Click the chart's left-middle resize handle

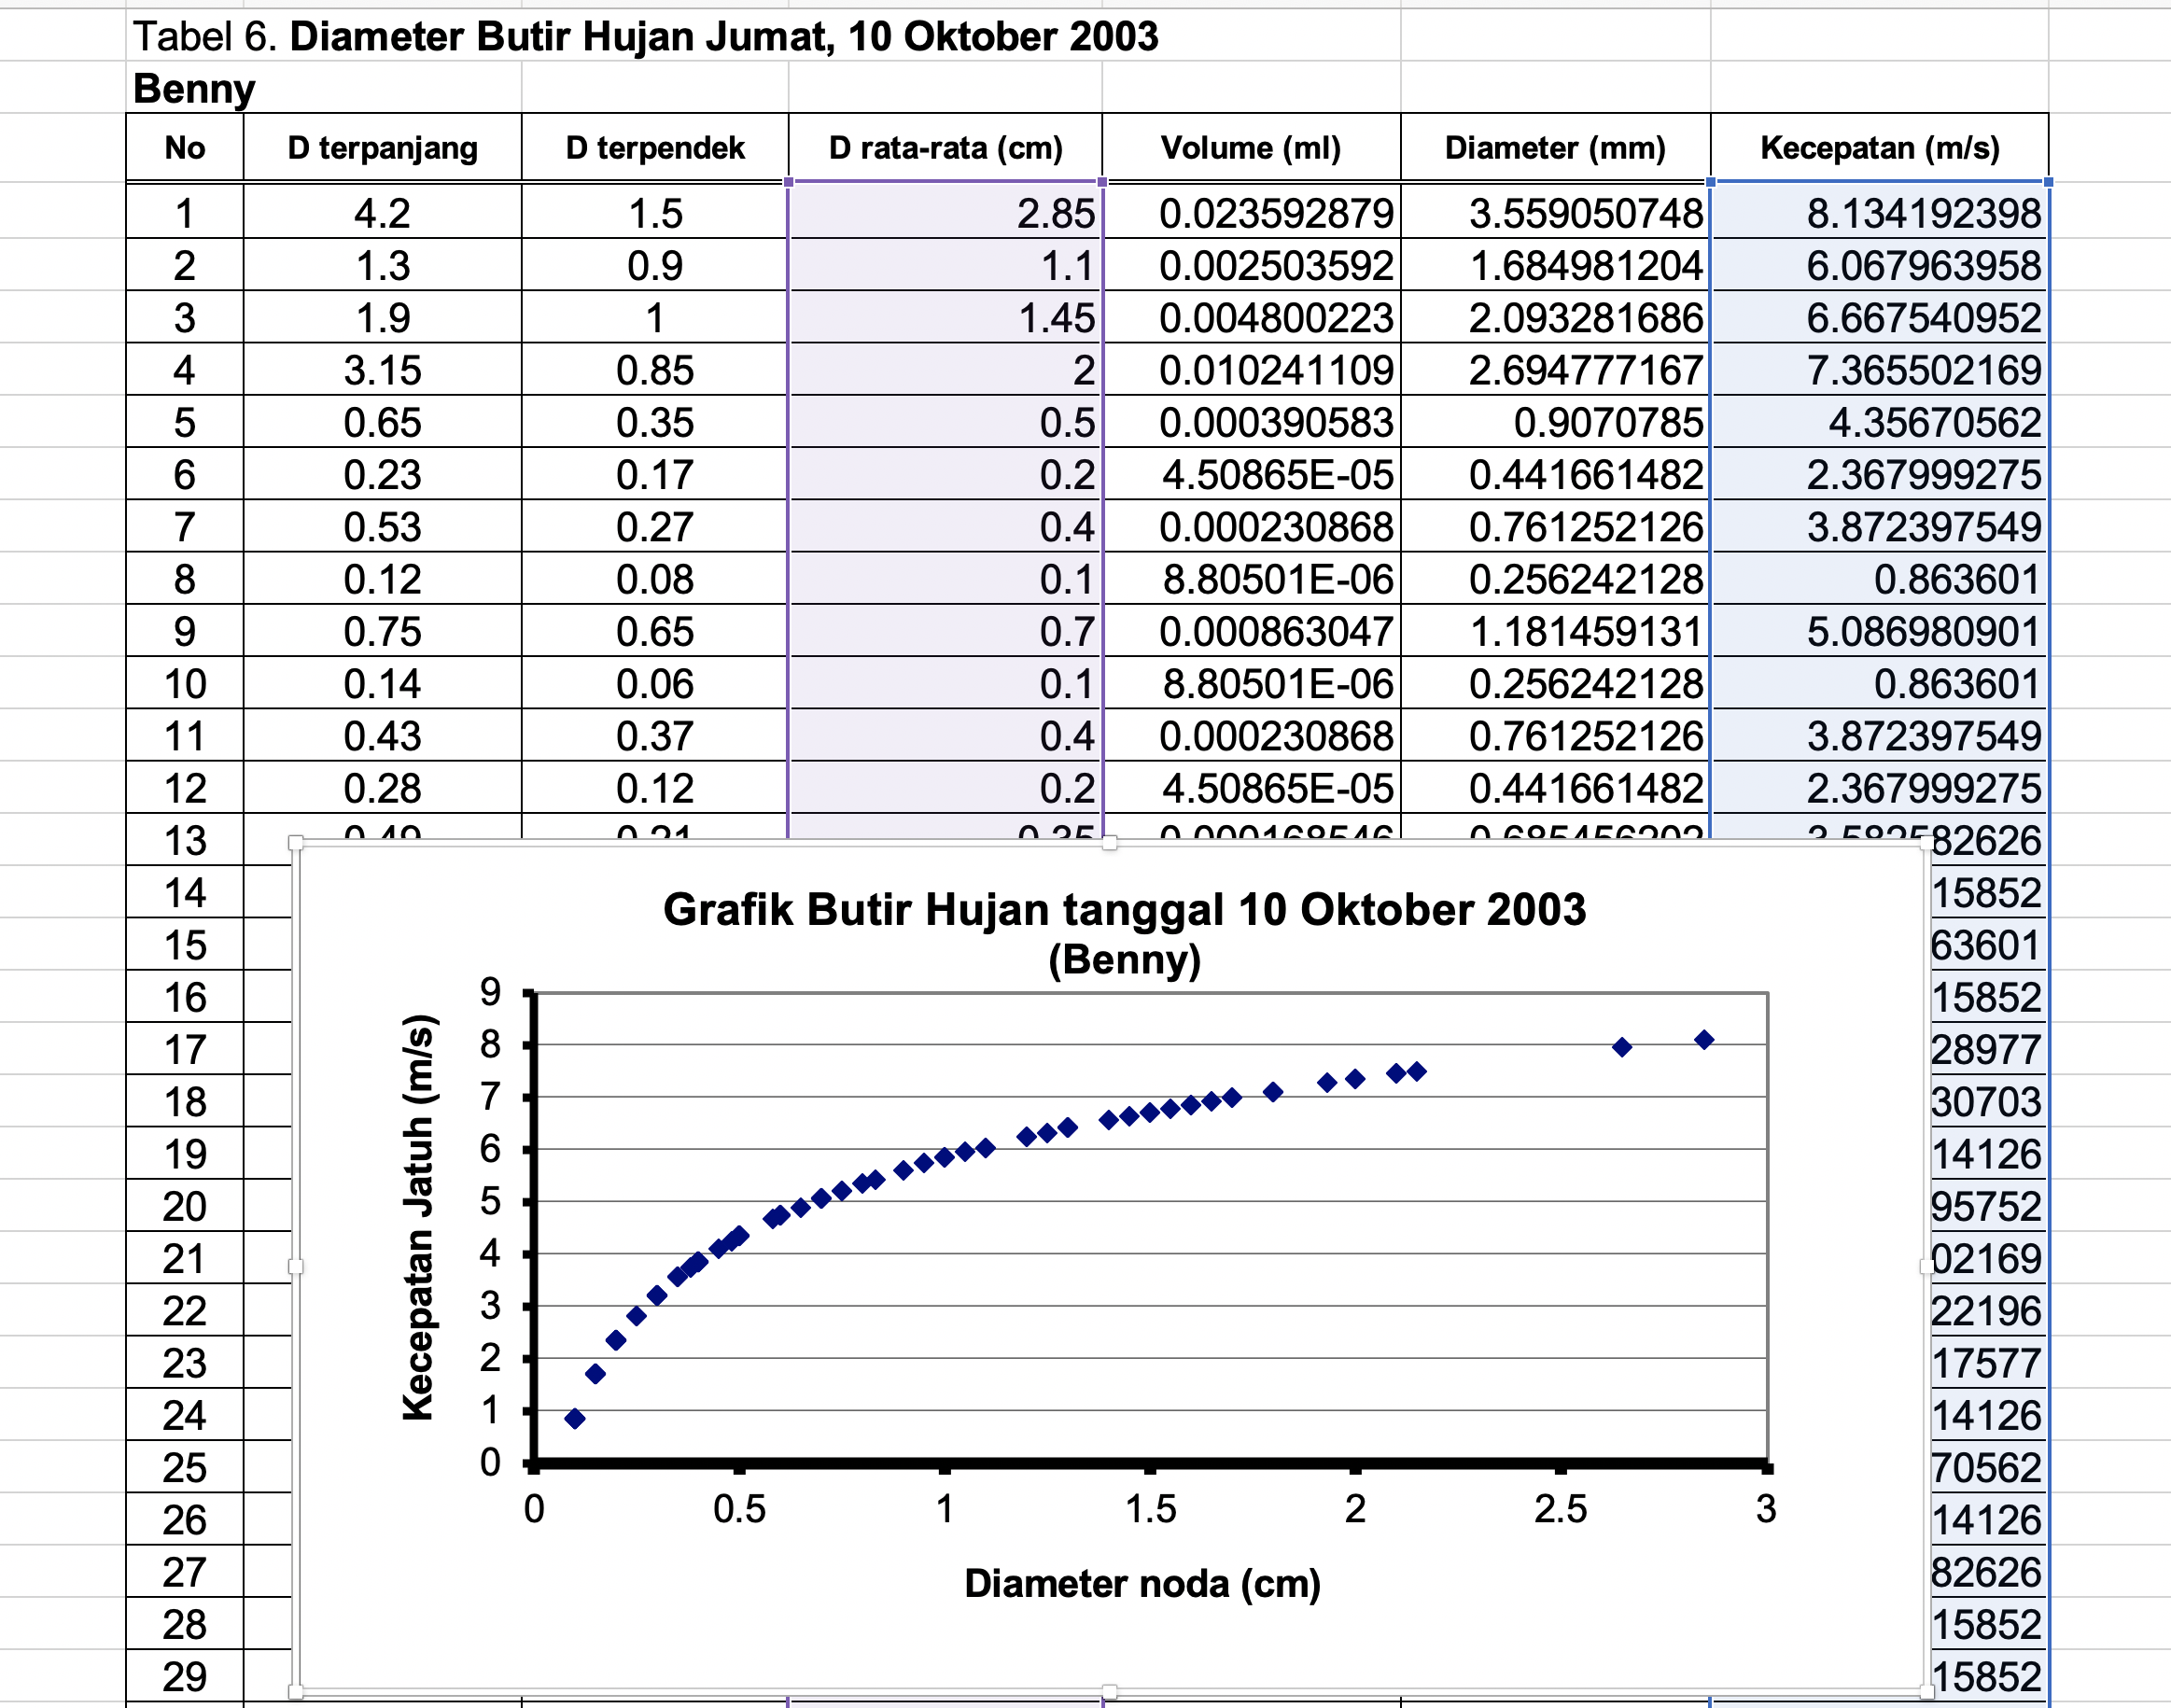[296, 1267]
